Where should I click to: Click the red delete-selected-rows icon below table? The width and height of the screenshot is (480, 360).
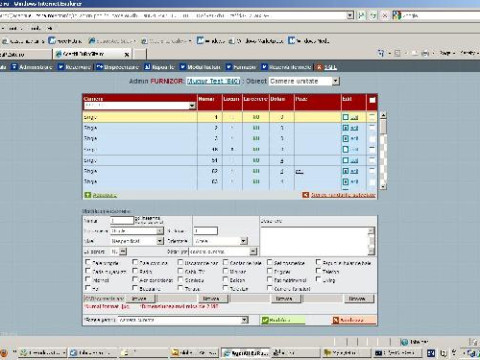coord(305,195)
